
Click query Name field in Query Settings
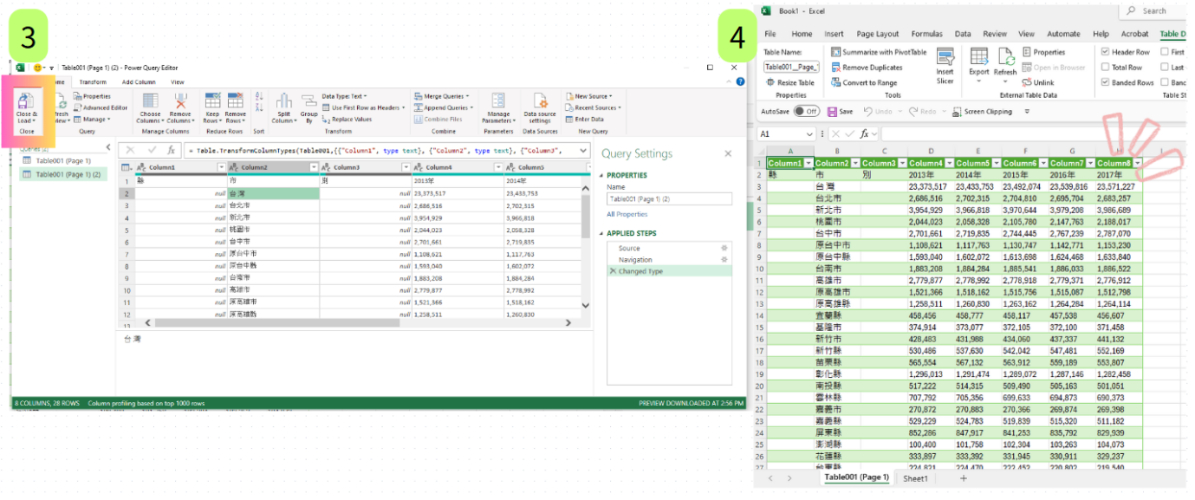point(669,199)
